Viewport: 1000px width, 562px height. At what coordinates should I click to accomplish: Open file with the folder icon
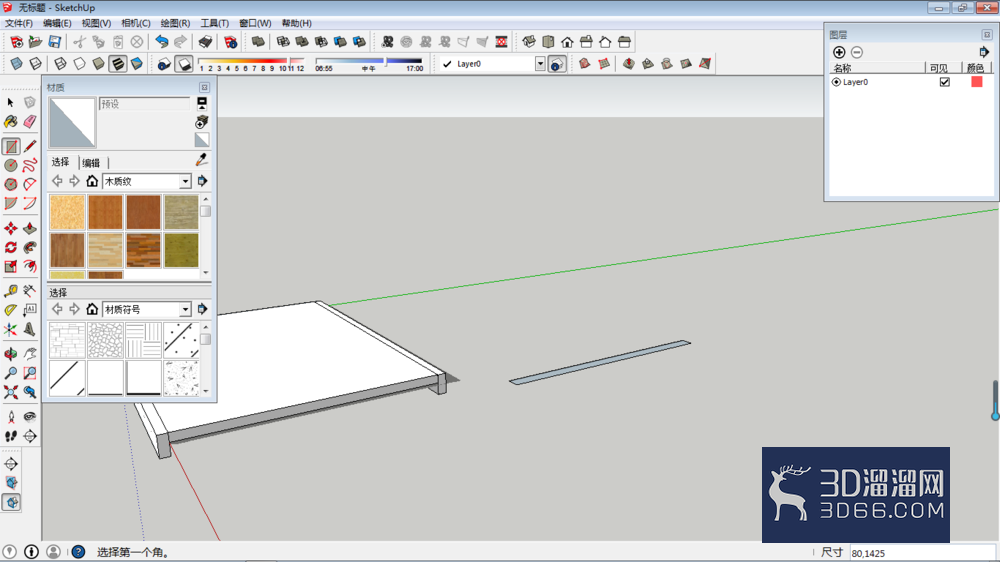click(36, 42)
